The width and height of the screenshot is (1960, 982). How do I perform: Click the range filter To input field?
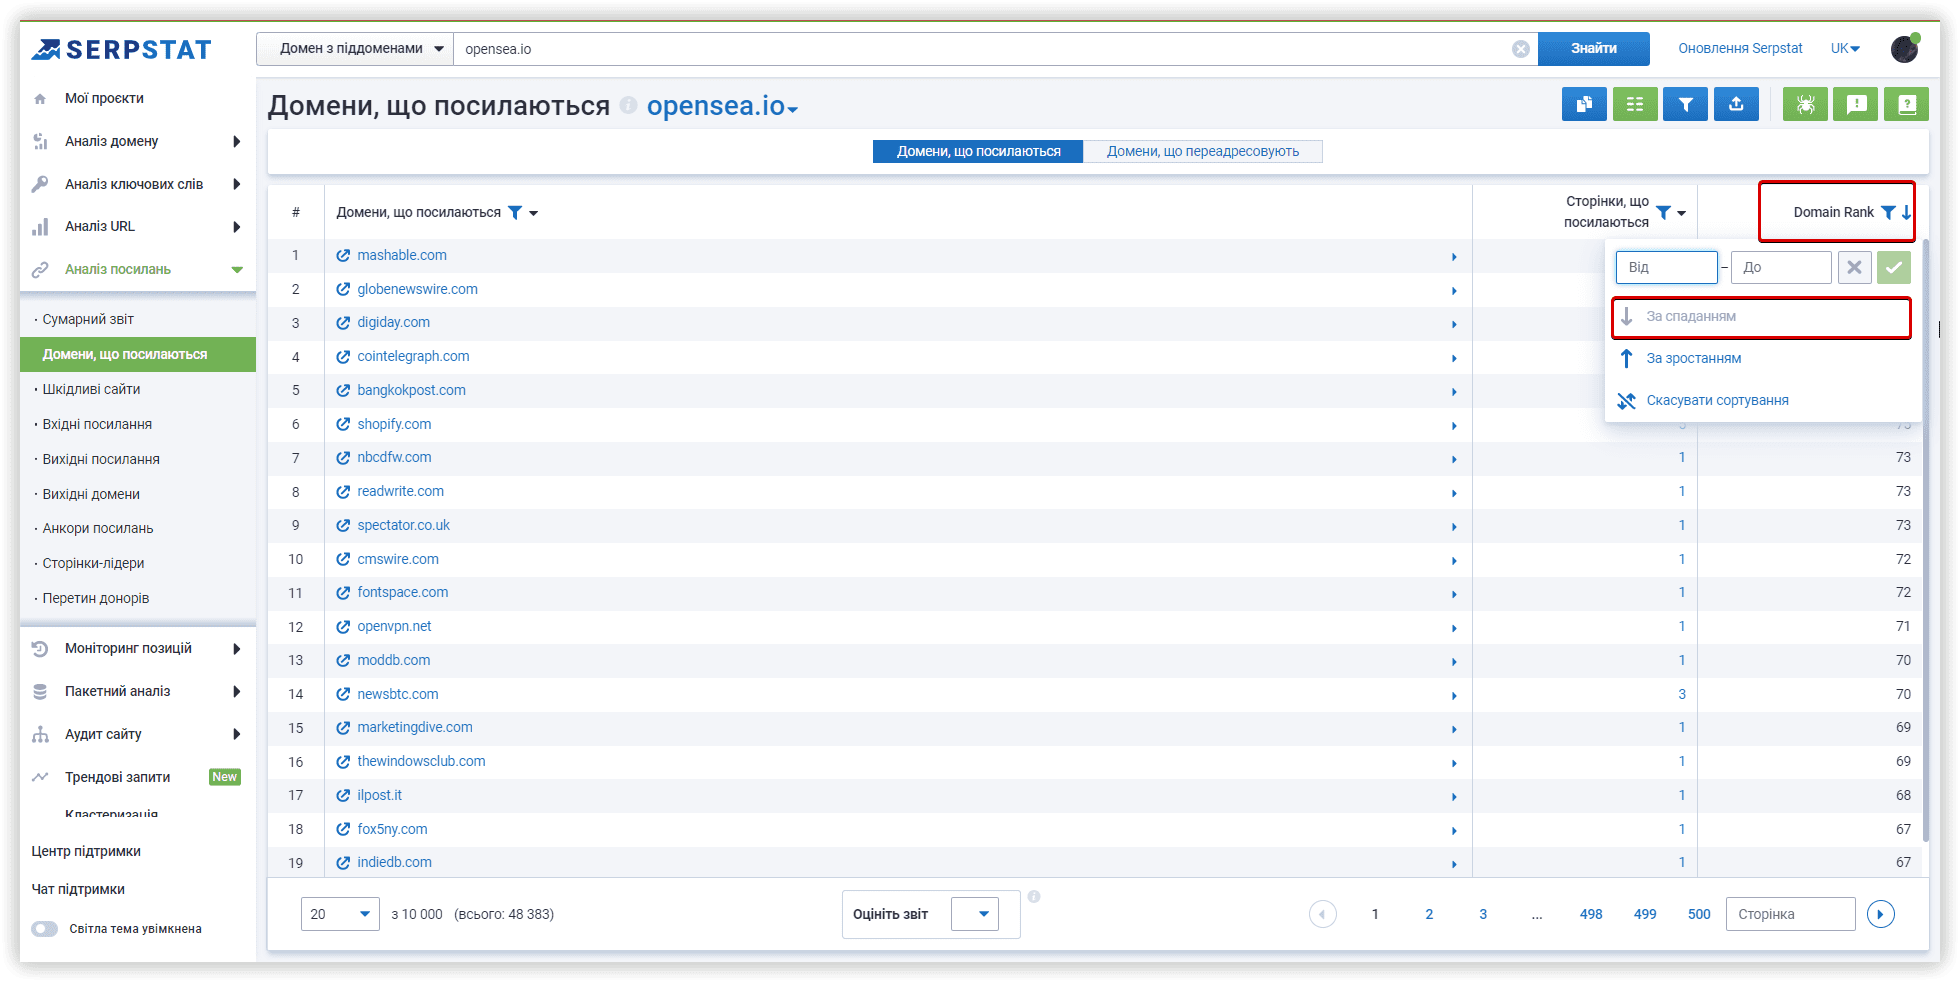[1781, 267]
